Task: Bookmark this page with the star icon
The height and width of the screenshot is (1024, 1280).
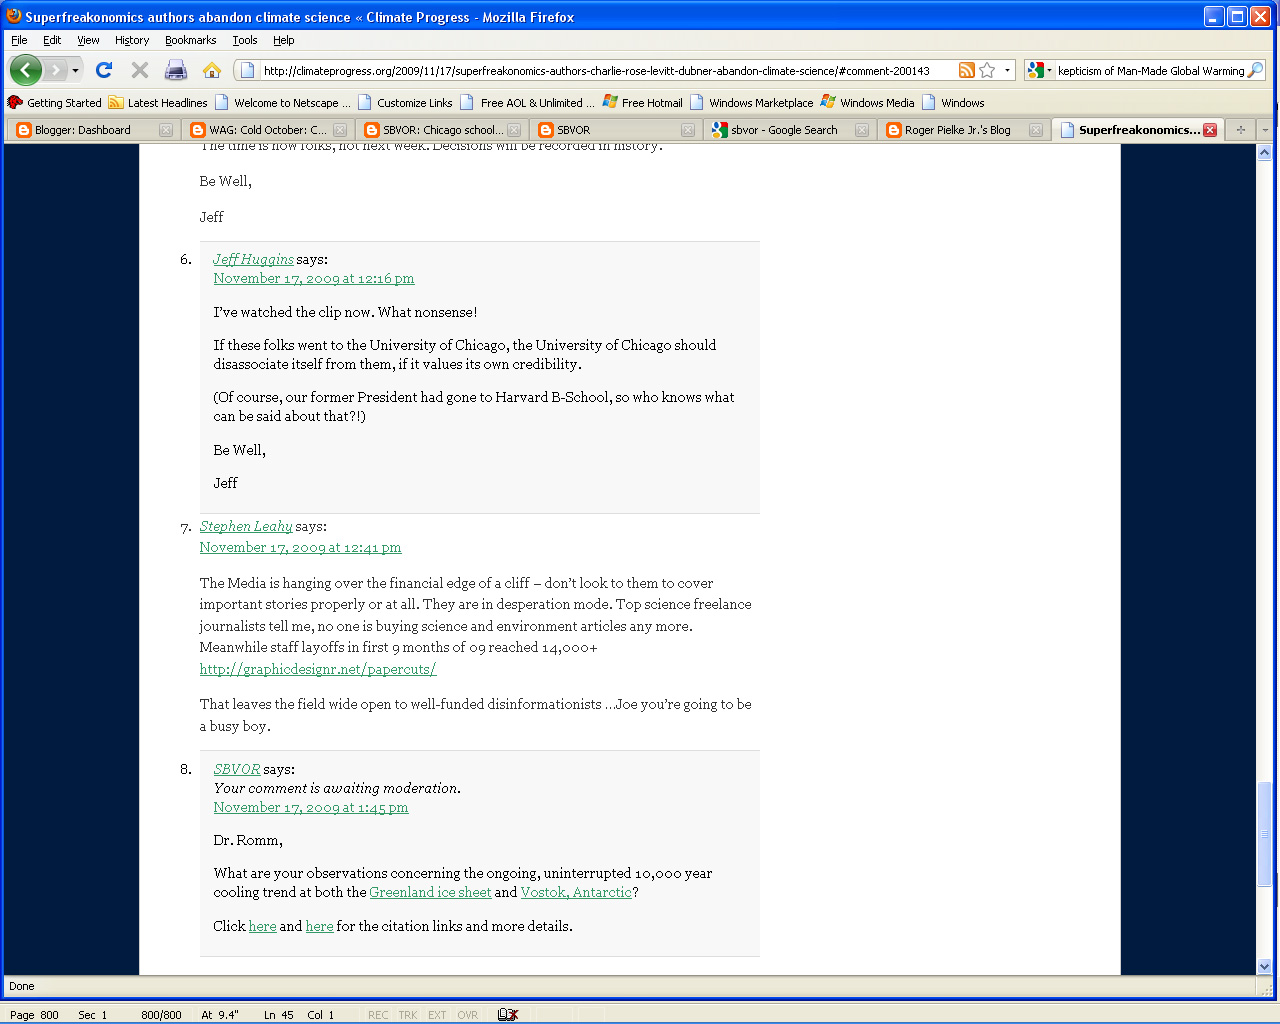Action: click(987, 70)
